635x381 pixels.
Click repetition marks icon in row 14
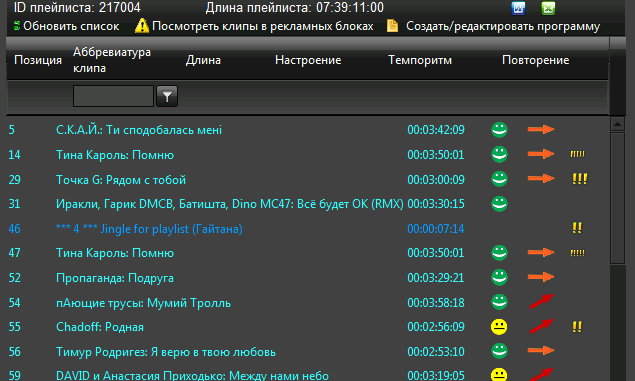tap(577, 154)
